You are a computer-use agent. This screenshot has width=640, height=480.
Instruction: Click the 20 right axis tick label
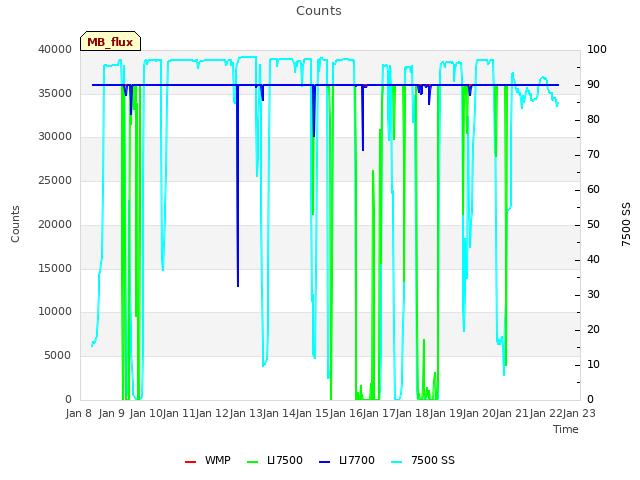(593, 330)
